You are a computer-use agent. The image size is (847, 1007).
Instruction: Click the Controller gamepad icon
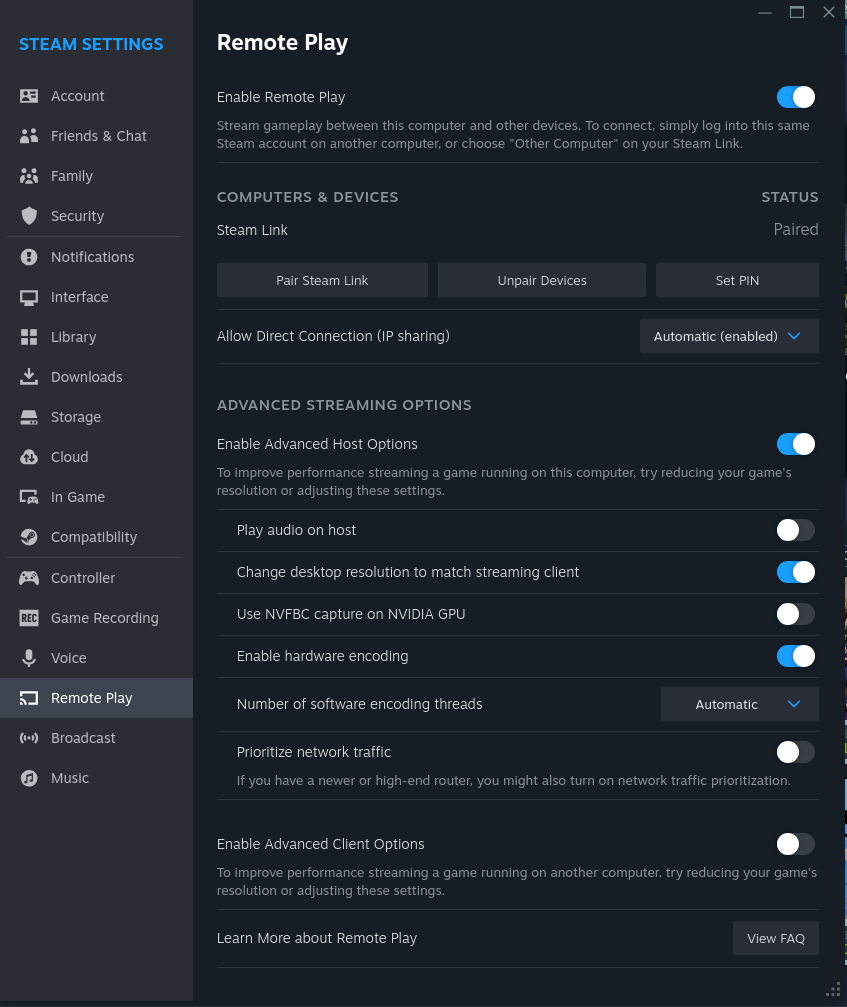29,578
